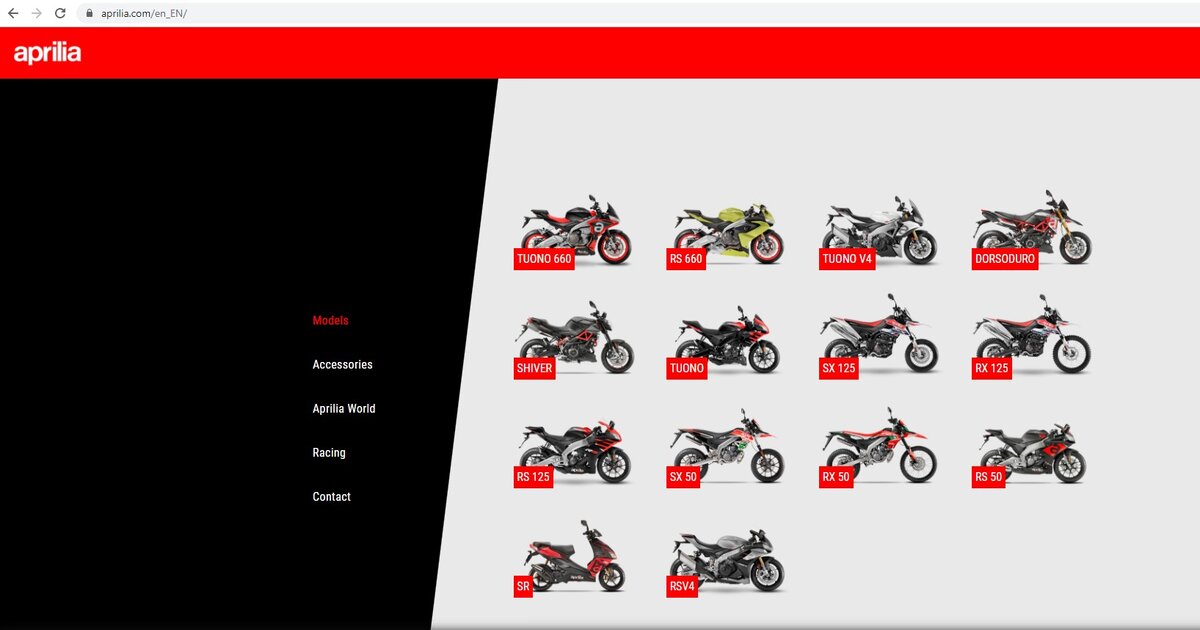The image size is (1200, 630).
Task: Click the aprilia.com/en_EN/ address bar
Action: (x=636, y=14)
